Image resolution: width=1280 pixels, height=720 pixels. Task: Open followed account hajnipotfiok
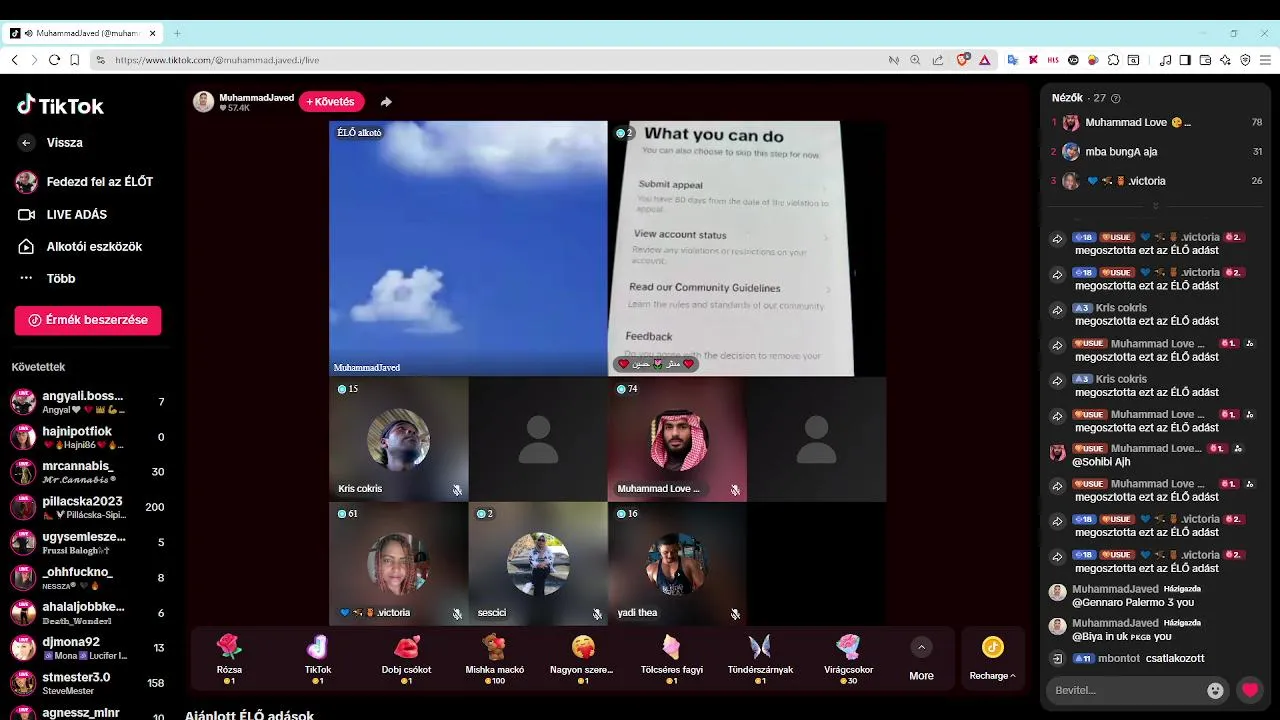[88, 437]
